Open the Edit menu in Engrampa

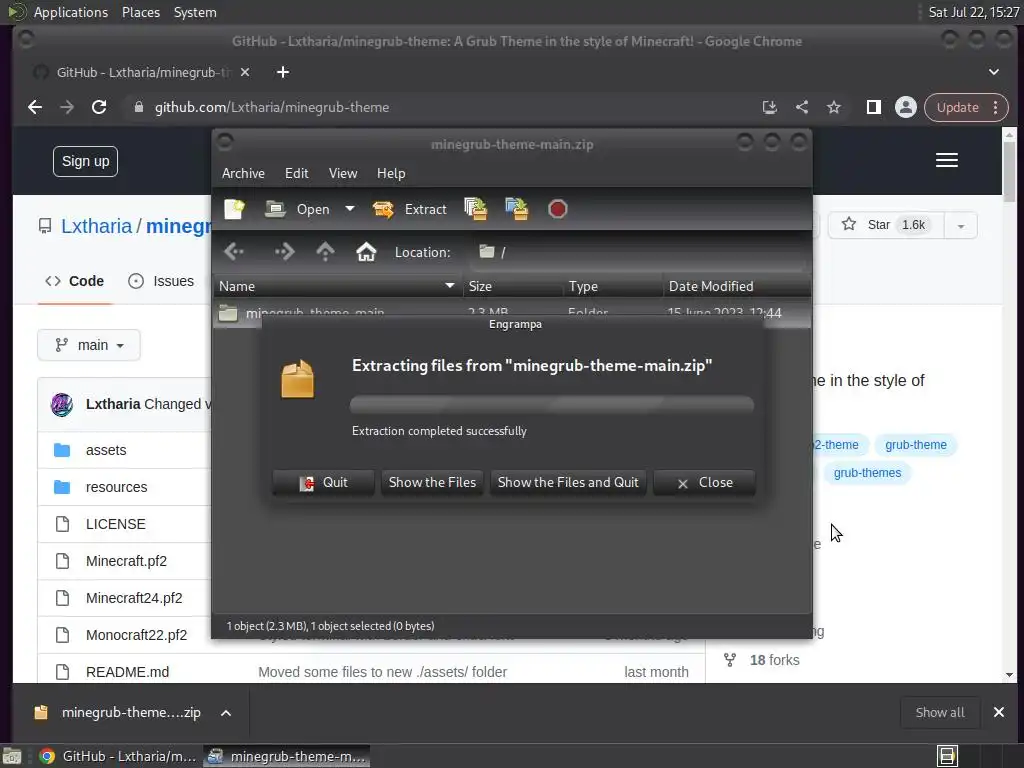click(296, 173)
